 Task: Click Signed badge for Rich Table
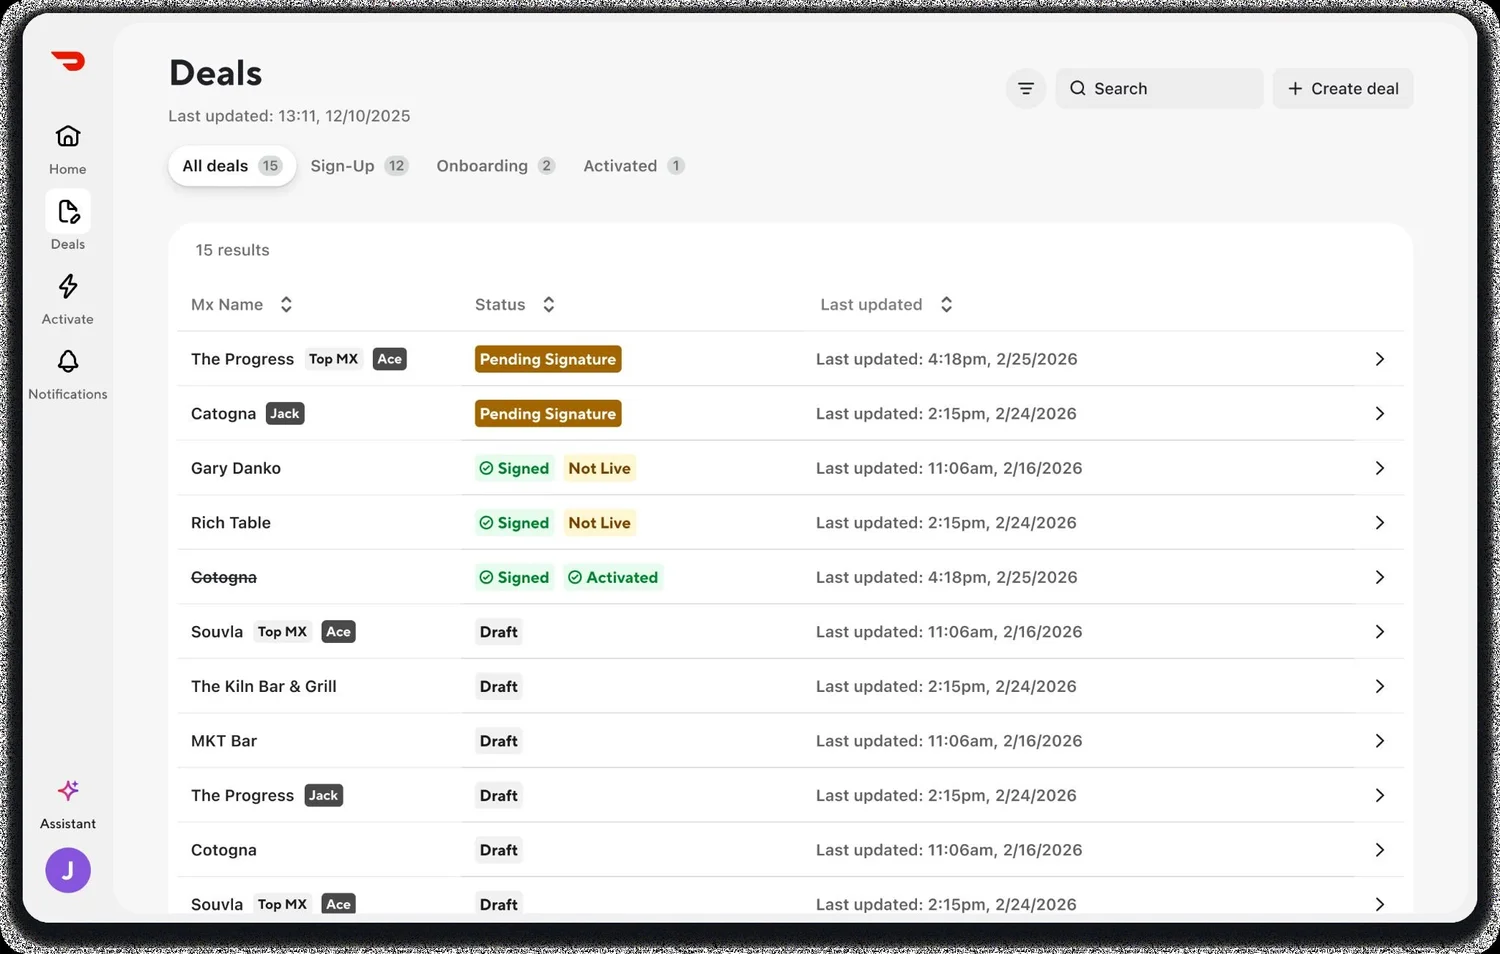514,523
